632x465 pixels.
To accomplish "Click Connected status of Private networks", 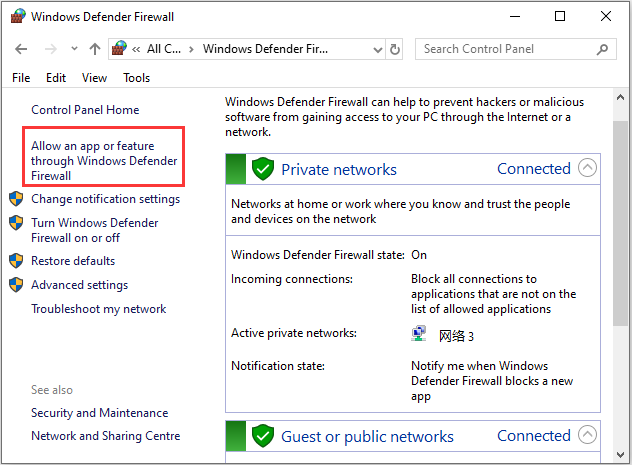I will (534, 169).
